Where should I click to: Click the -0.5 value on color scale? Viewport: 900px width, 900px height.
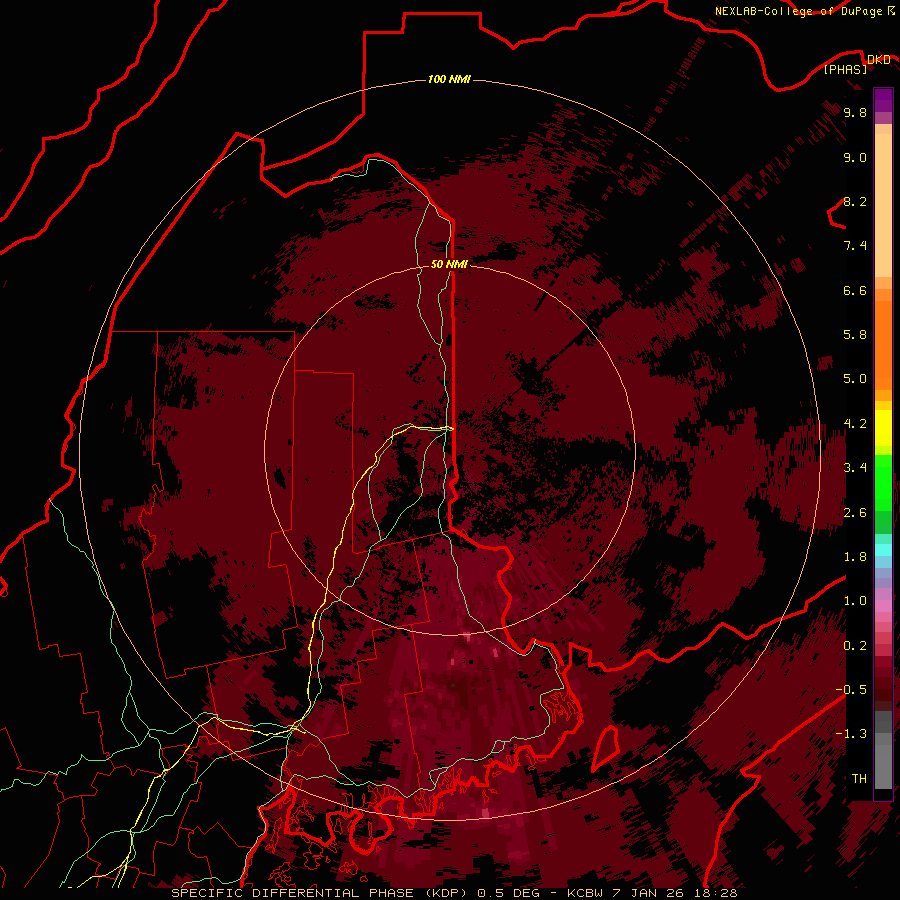pyautogui.click(x=851, y=690)
